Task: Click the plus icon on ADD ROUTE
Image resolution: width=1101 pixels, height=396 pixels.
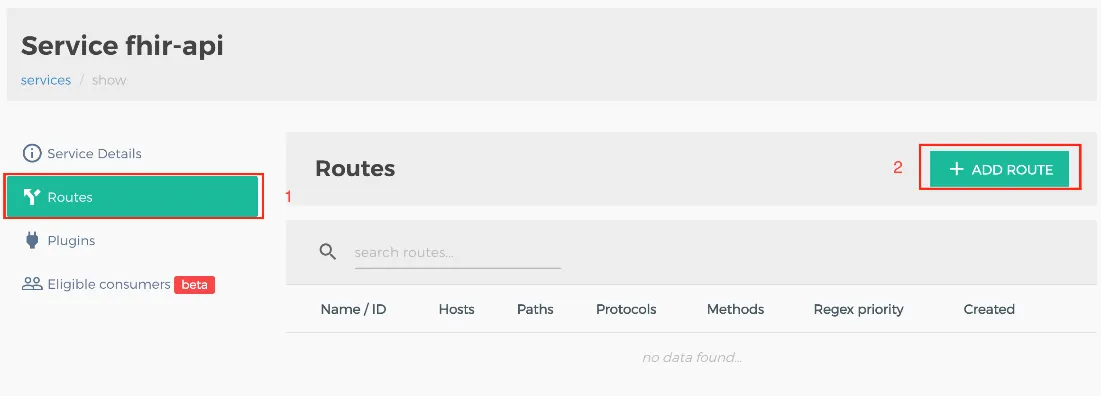Action: (x=956, y=169)
